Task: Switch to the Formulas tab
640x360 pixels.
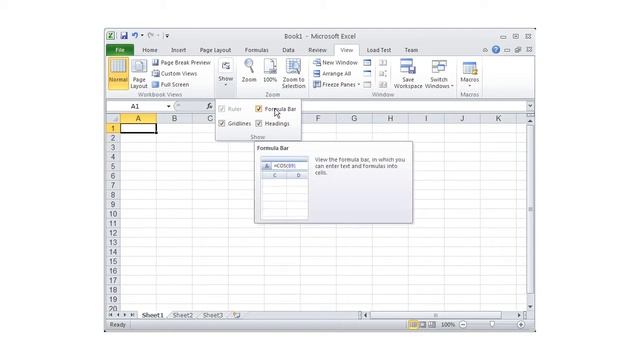Action: pyautogui.click(x=257, y=50)
